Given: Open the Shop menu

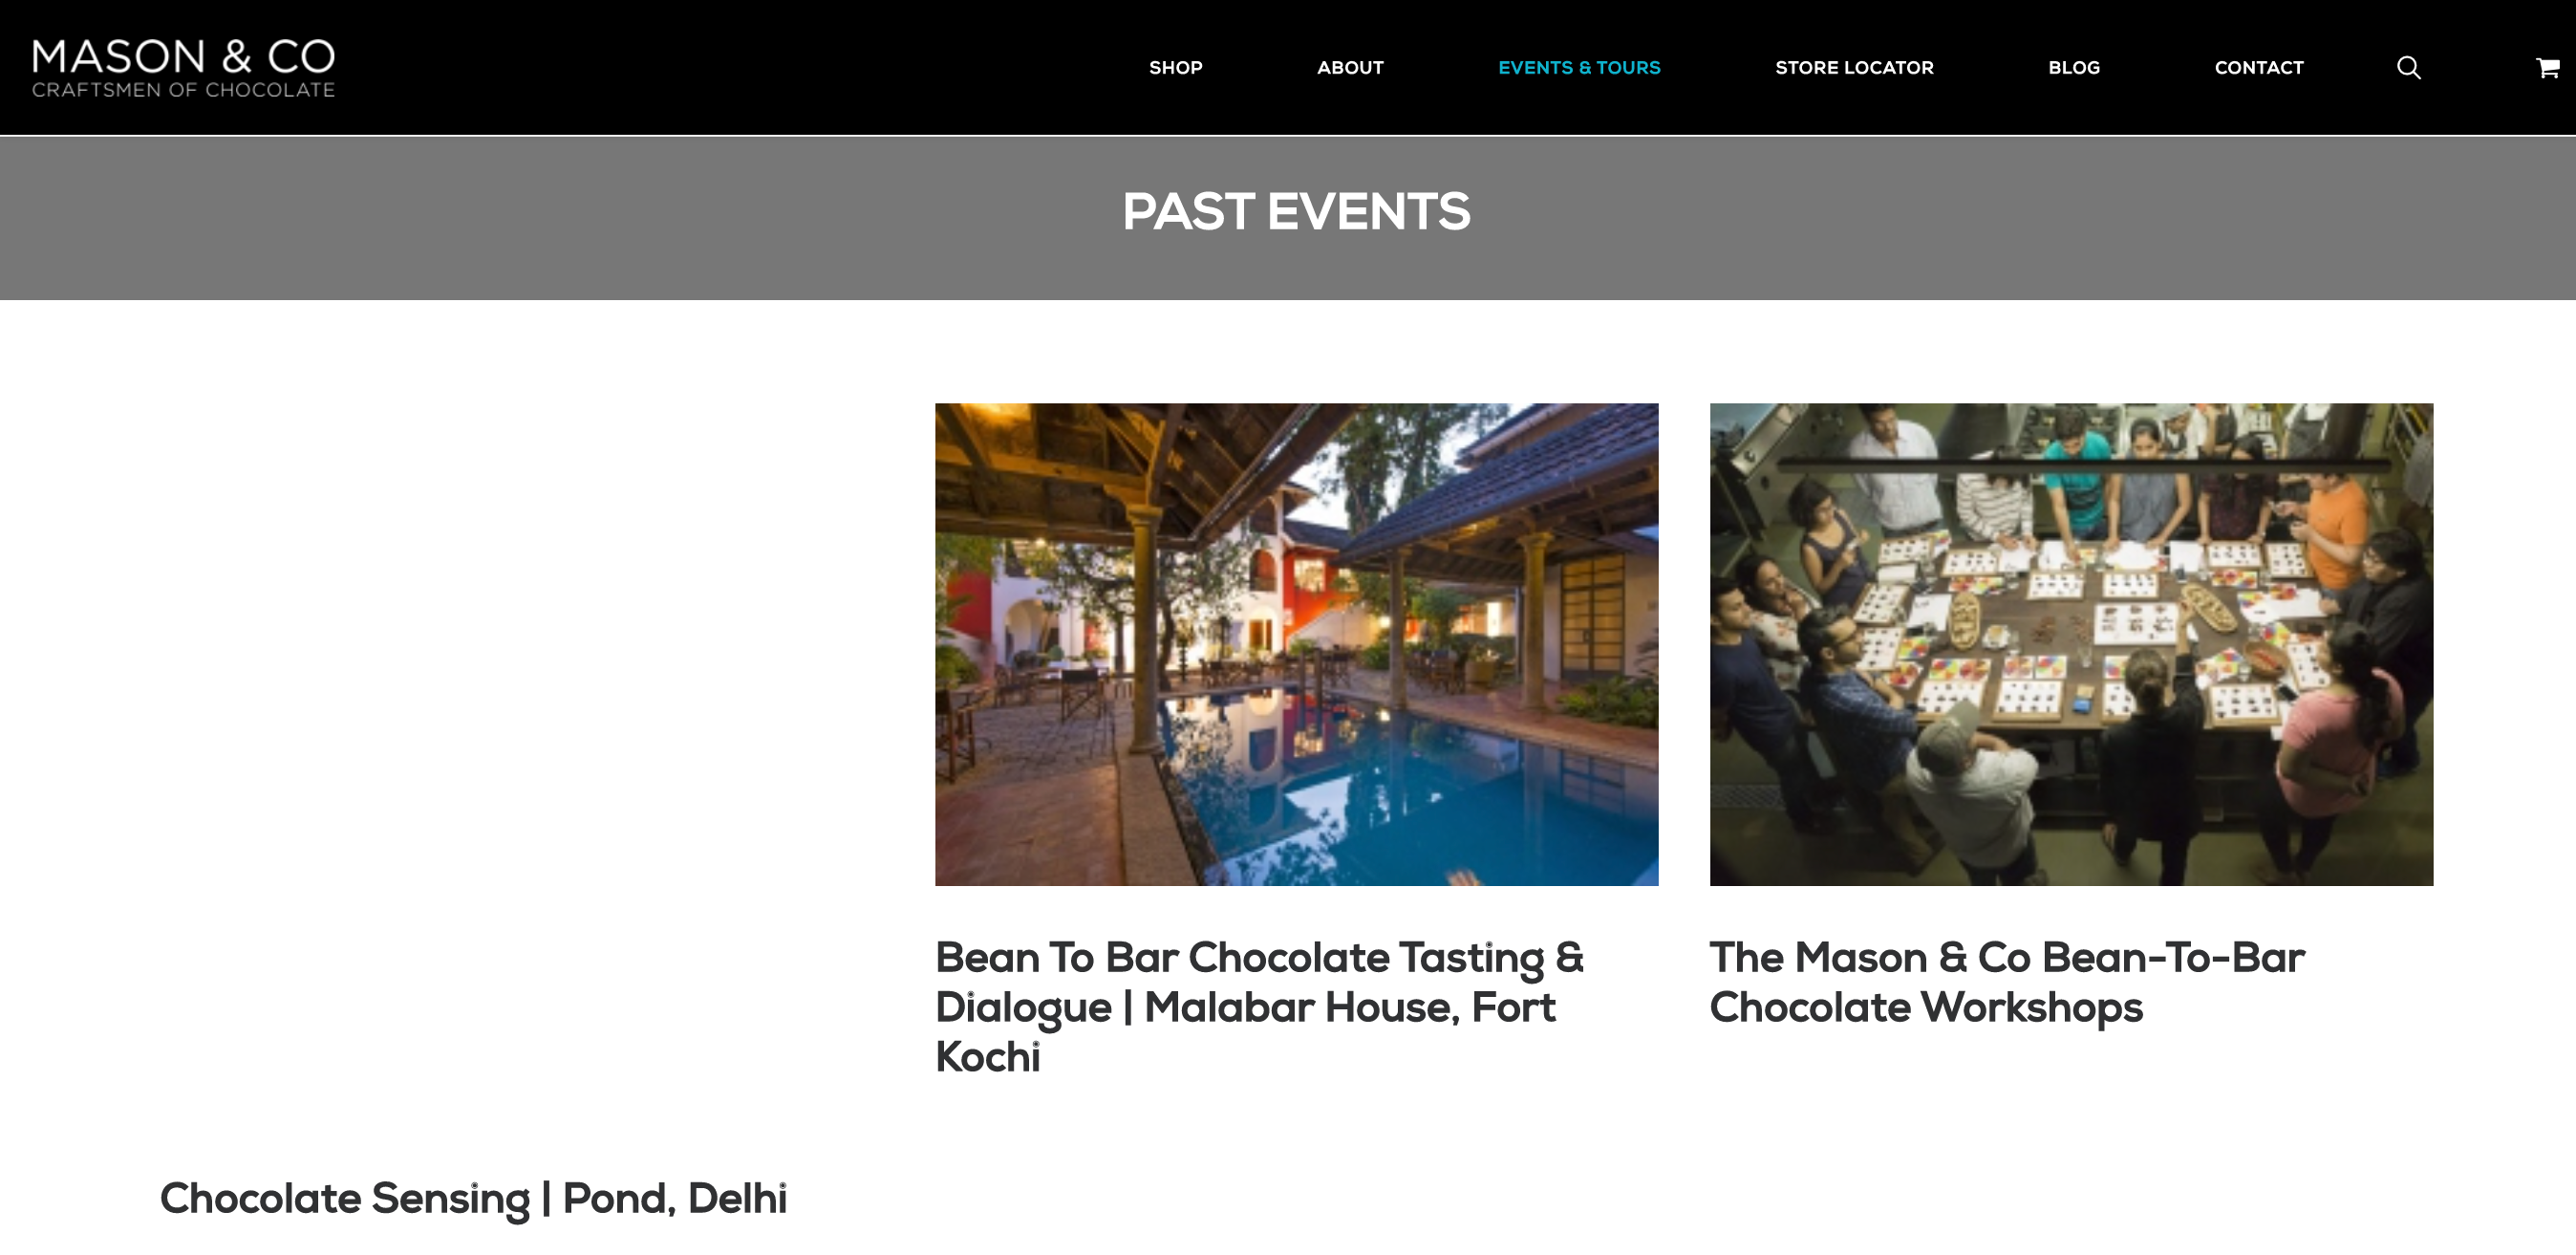Looking at the screenshot, I should tap(1175, 68).
